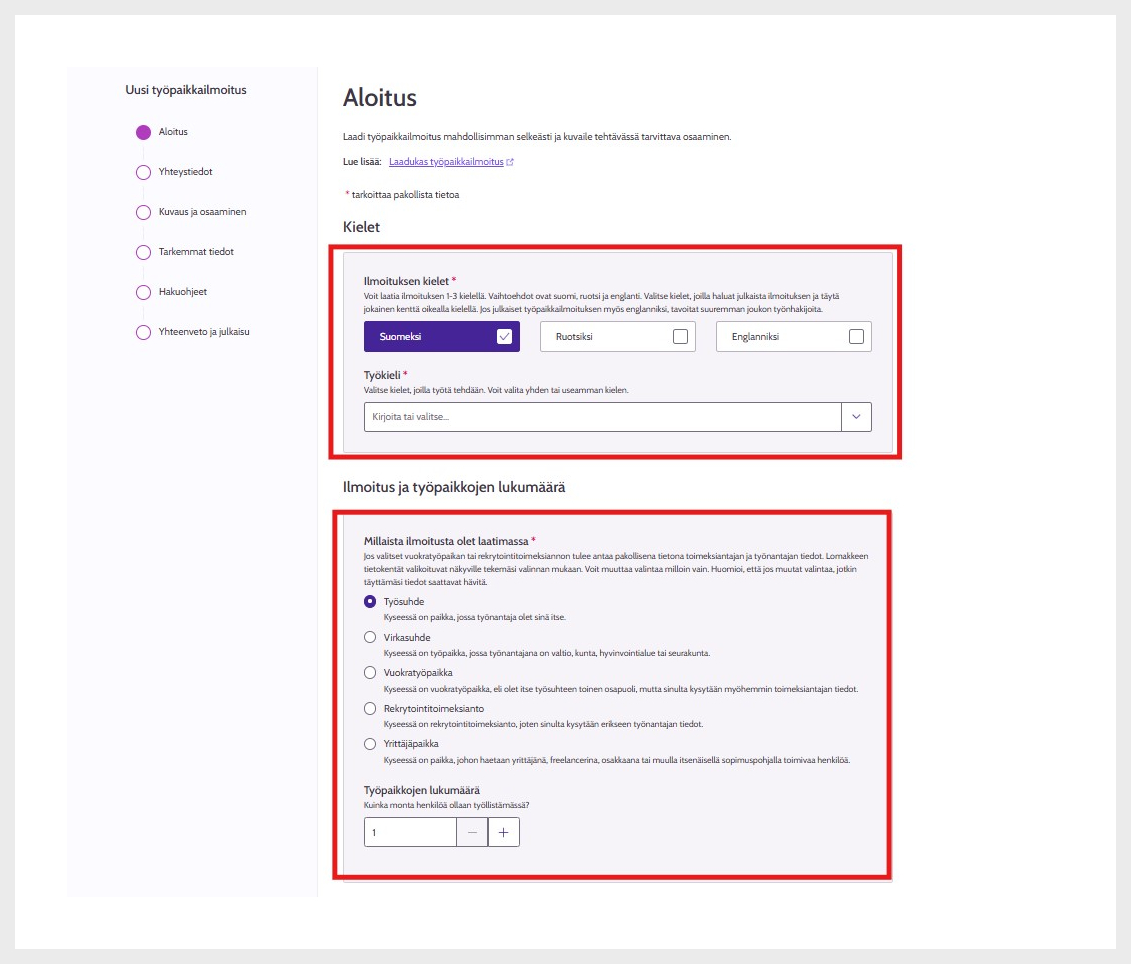Click the Yhteystiedot step circle icon
The height and width of the screenshot is (964, 1131).
[143, 172]
